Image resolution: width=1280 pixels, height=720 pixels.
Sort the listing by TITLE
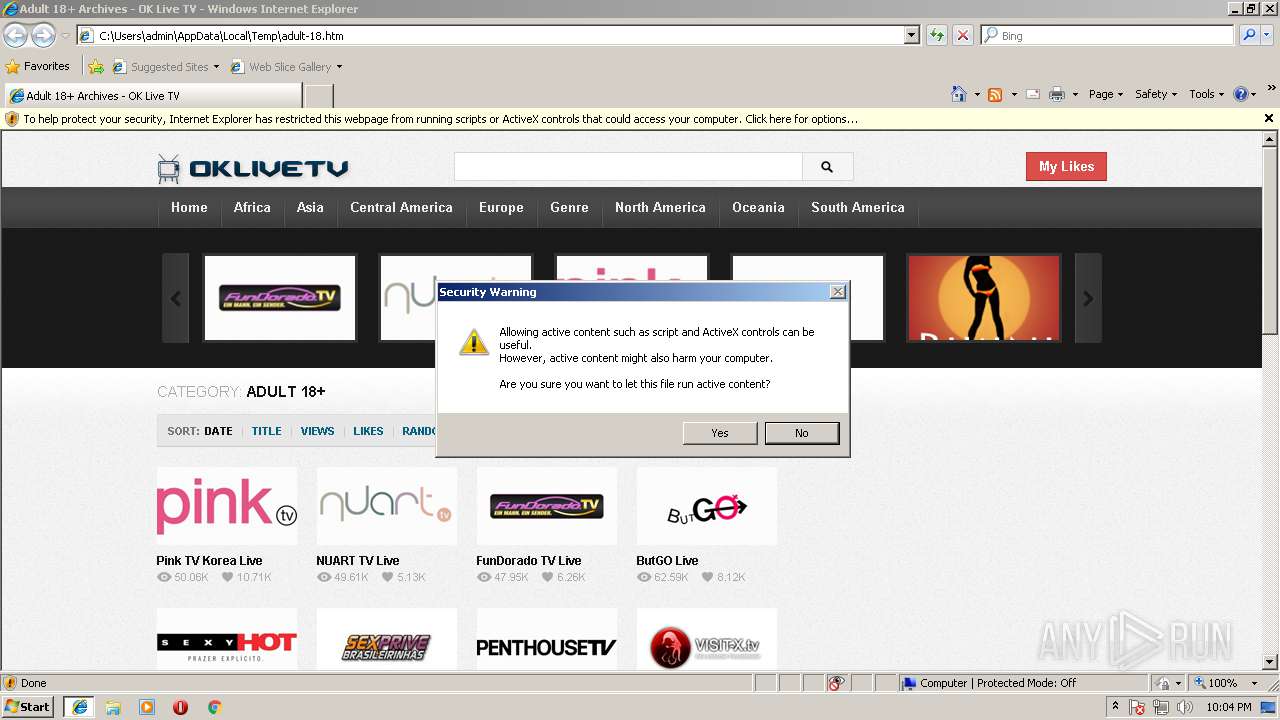[266, 431]
